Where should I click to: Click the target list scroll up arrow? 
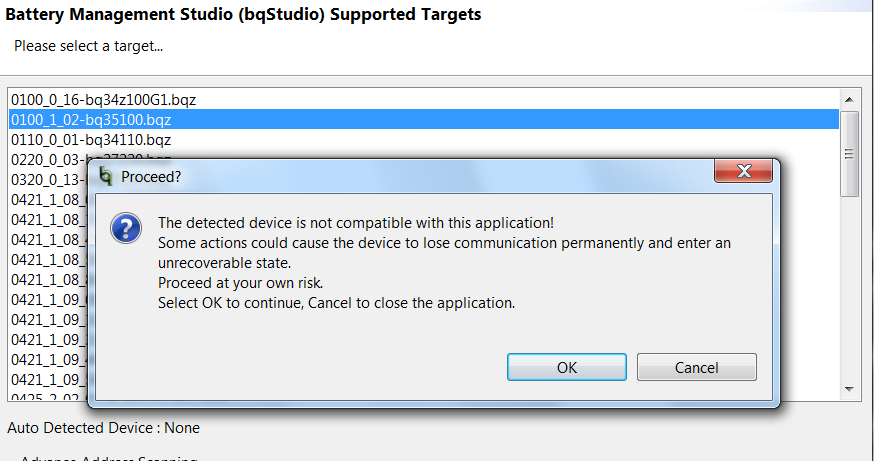(x=849, y=100)
